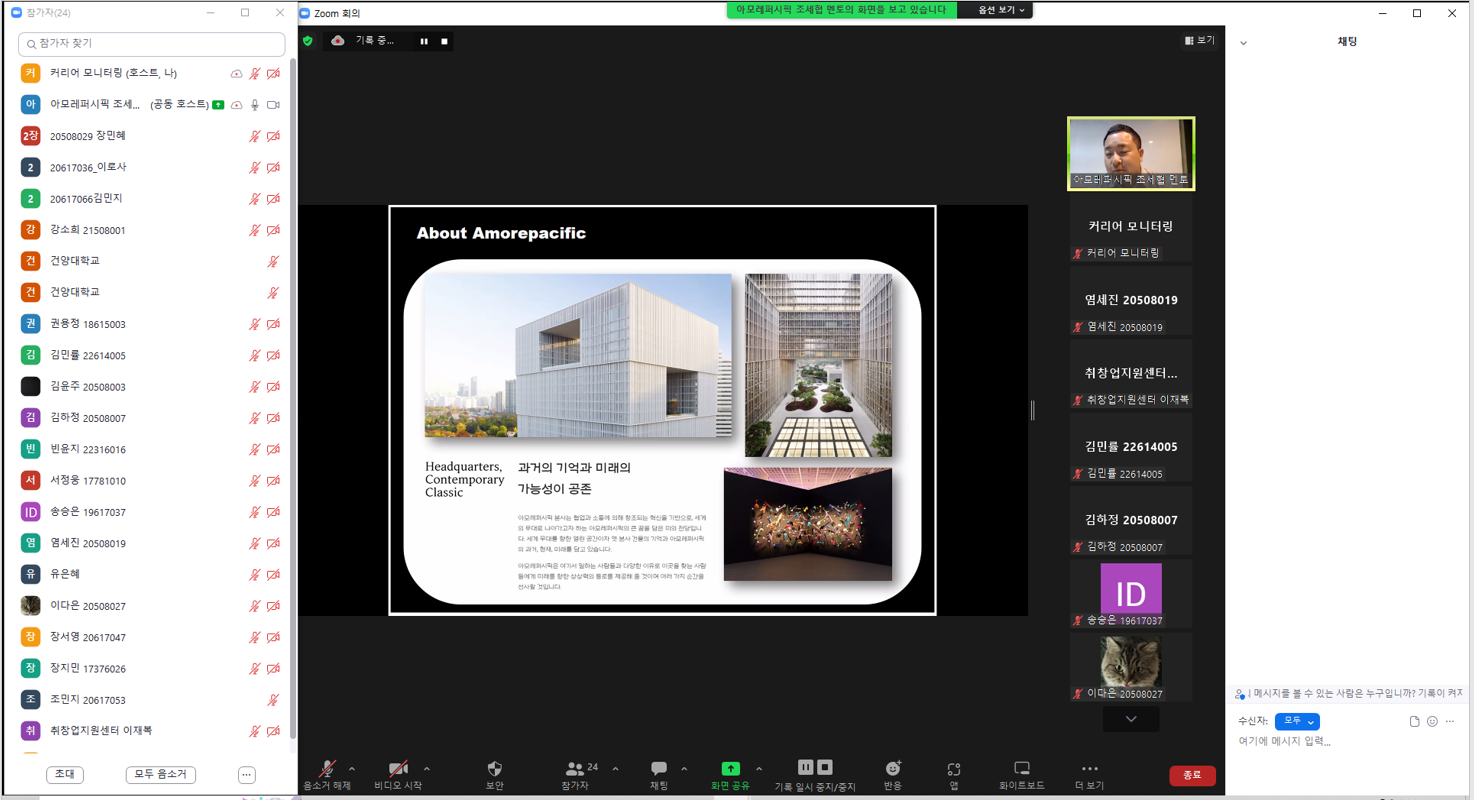
Task: Toggle camera with Start Video (비디오 시작)
Action: (x=398, y=769)
